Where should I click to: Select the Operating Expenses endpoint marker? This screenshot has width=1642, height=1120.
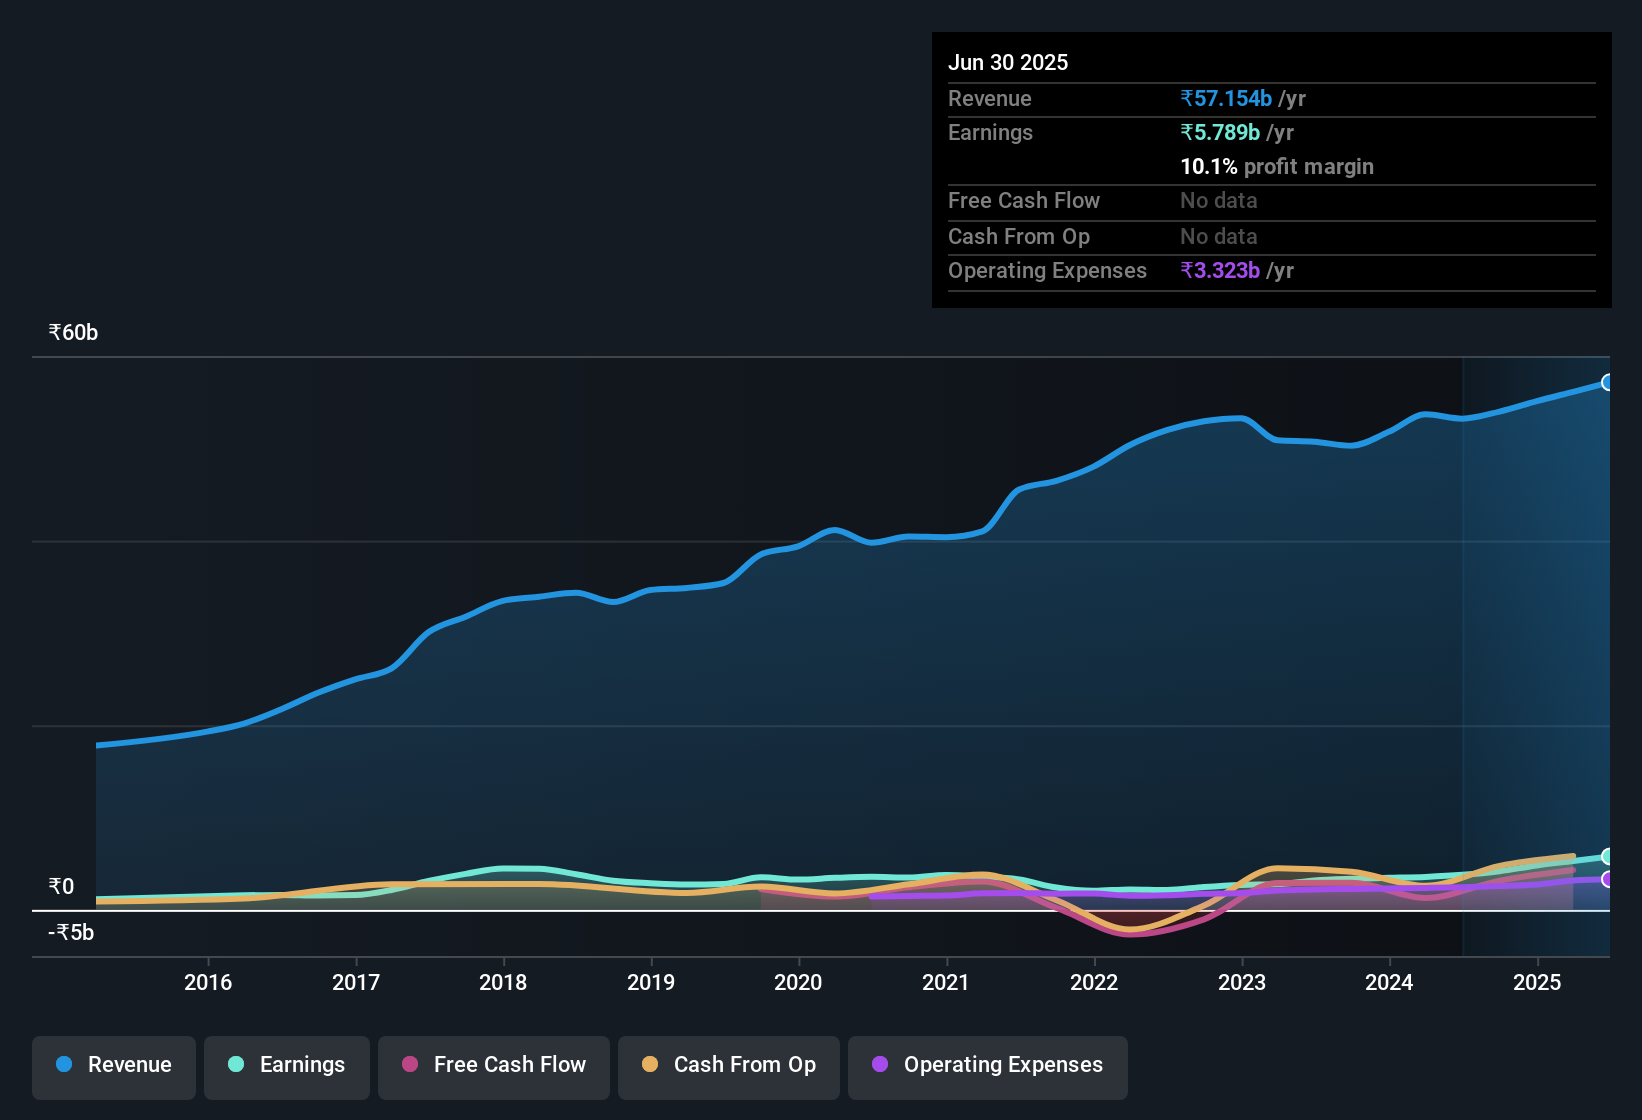1607,881
